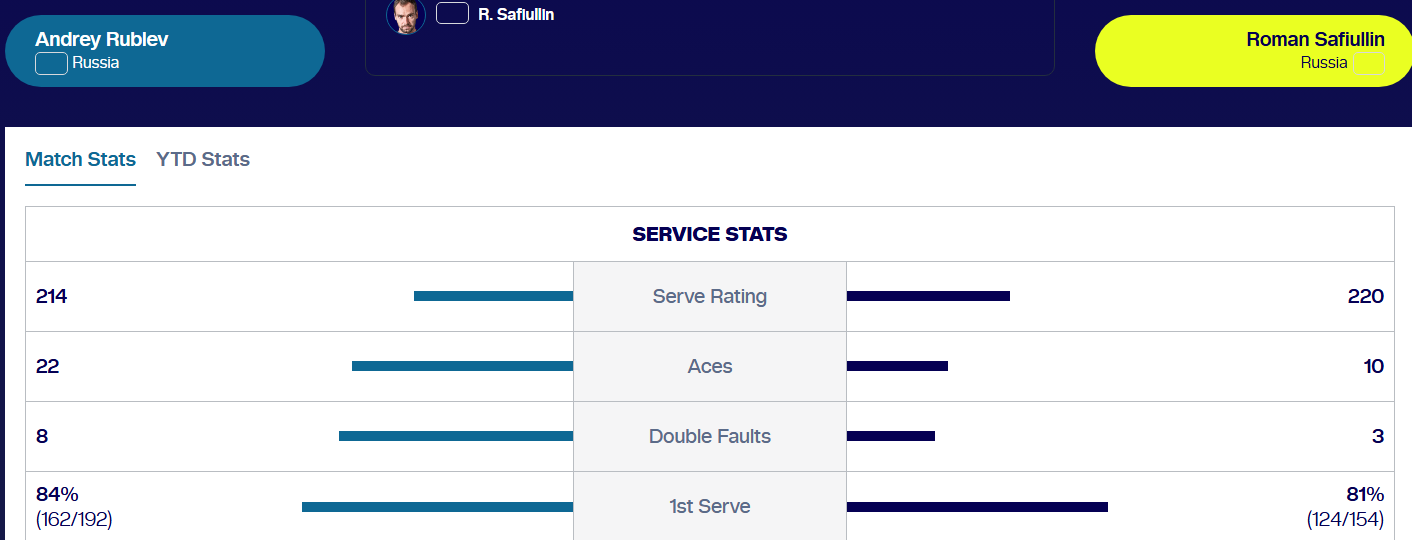Click Rublev's Serve Rating bar

[493, 296]
